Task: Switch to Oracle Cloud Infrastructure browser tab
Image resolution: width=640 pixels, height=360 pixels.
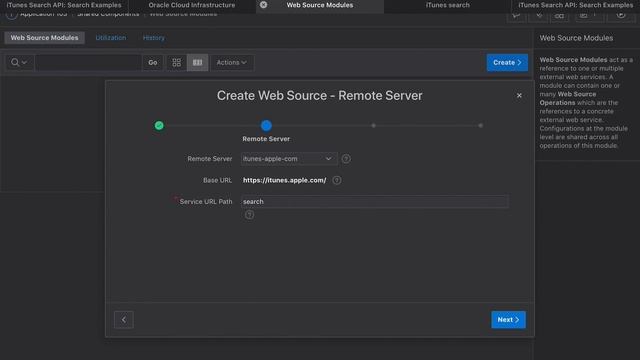Action: pos(192,5)
